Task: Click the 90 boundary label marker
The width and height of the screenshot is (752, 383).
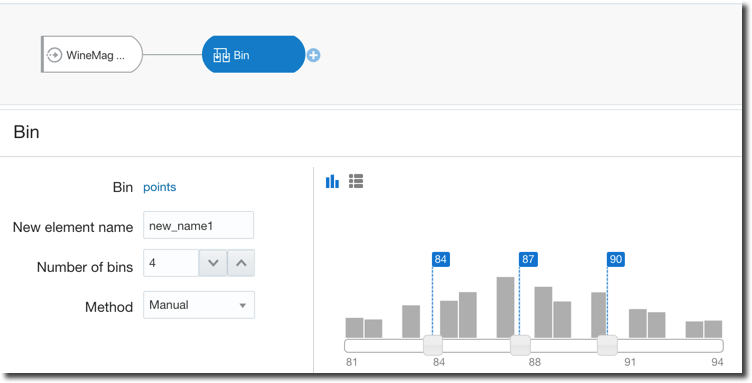Action: pyautogui.click(x=616, y=259)
